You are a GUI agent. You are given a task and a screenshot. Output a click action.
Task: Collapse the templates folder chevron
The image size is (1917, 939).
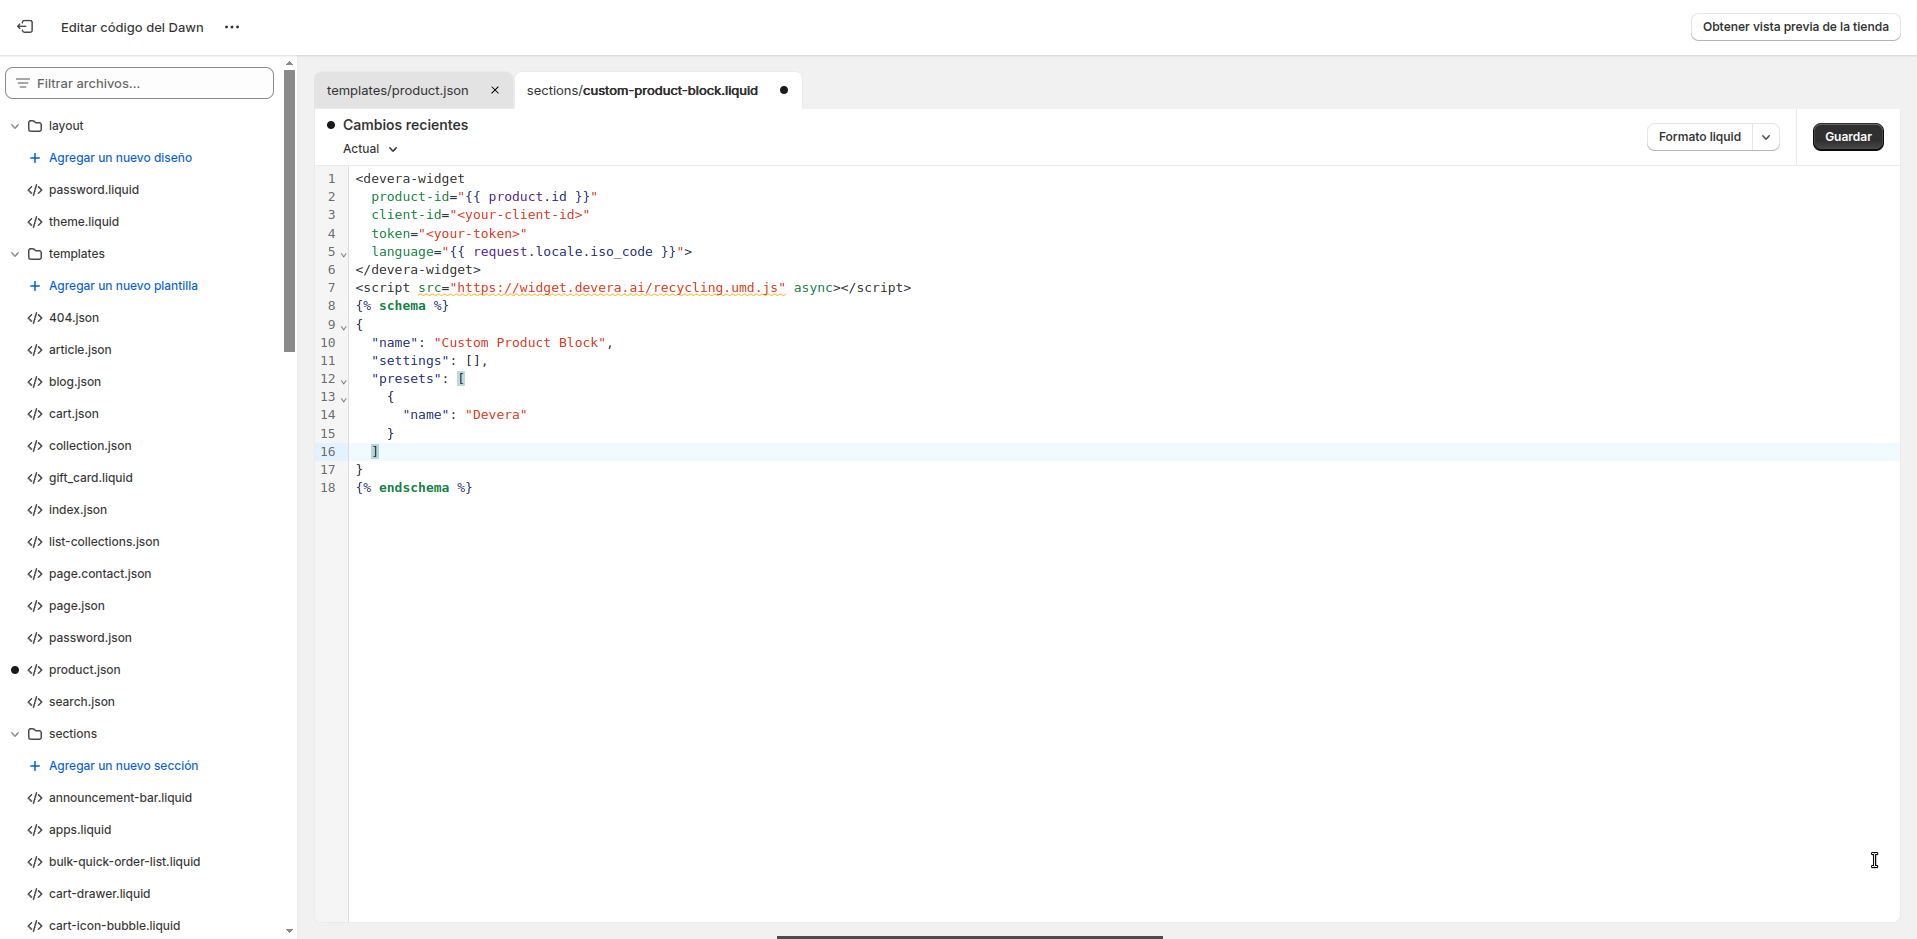point(15,254)
